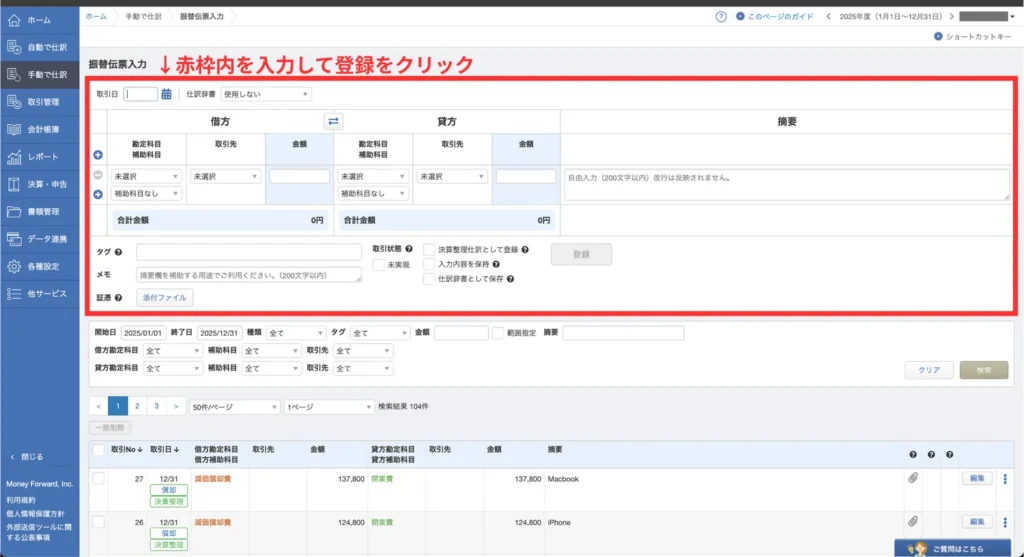Open the debit 勘定科目 未選択 dropdown
1024x557 pixels.
[x=146, y=176]
